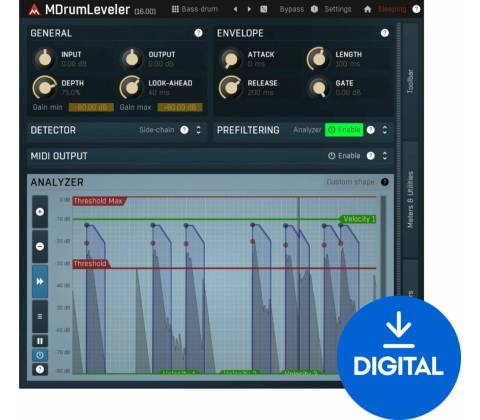Toggle the Prefiltering Enable button

click(344, 130)
